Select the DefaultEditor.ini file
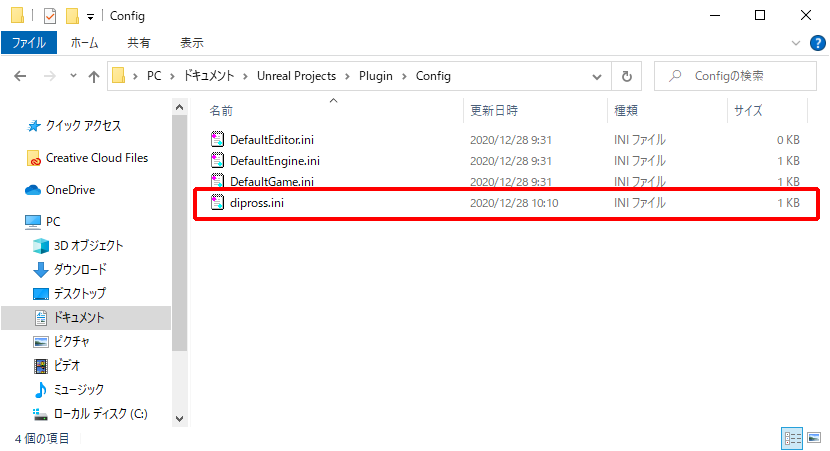 (x=272, y=140)
